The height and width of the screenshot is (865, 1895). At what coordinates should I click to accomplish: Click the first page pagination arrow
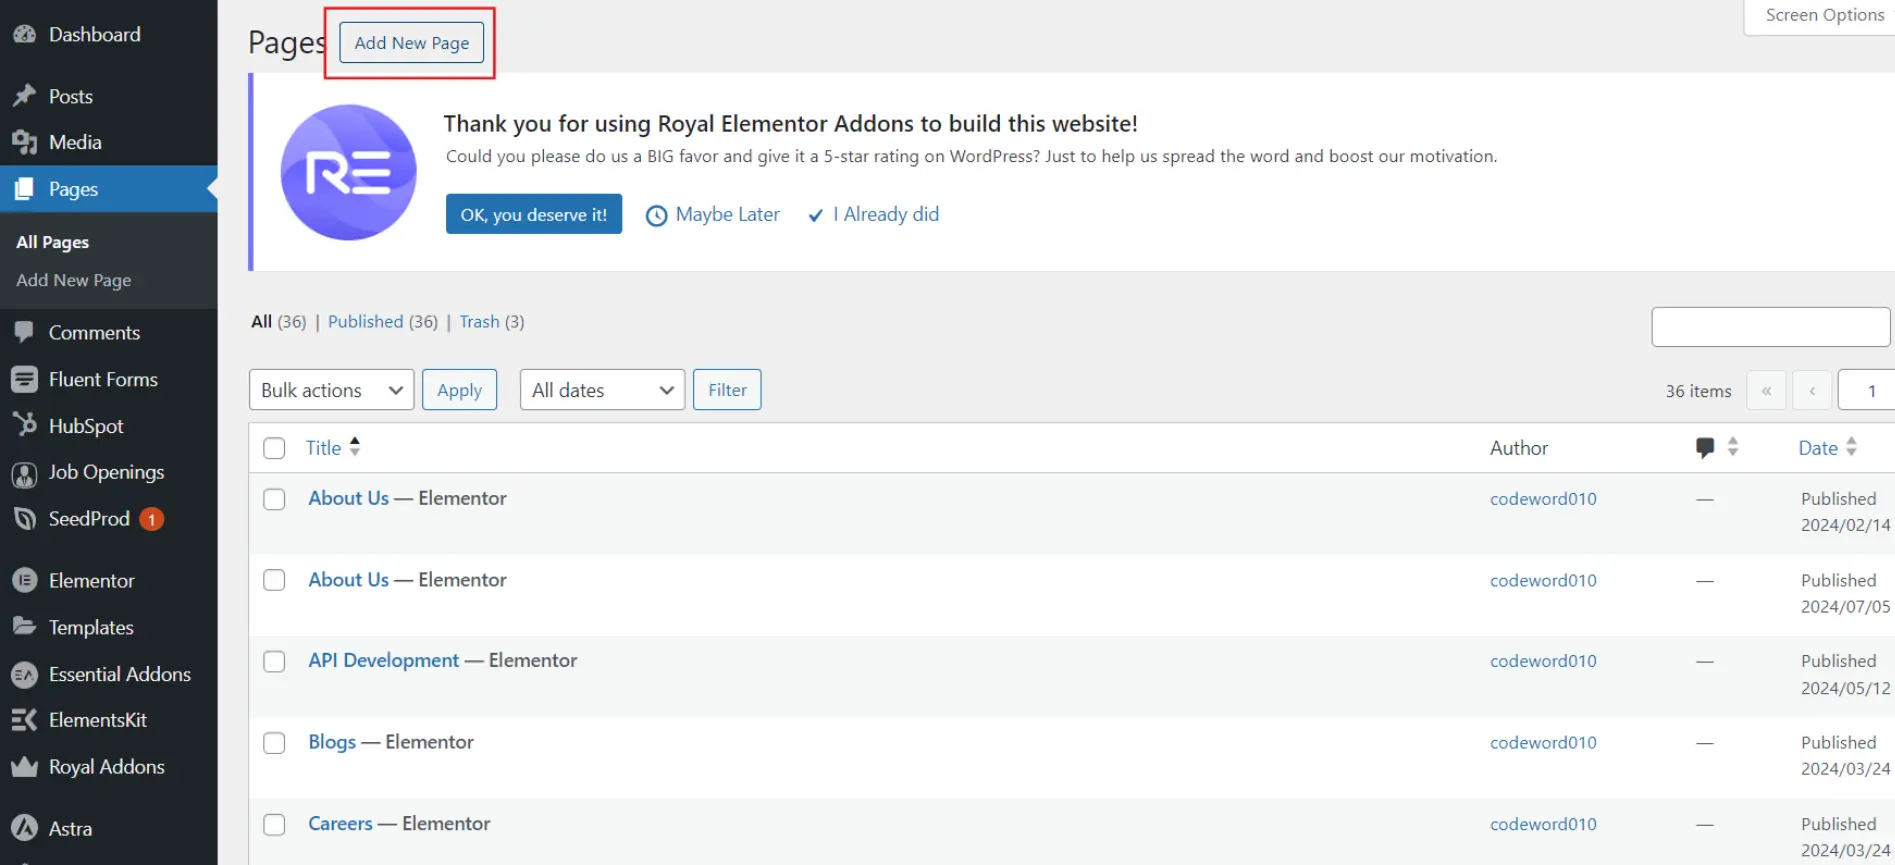click(x=1766, y=391)
